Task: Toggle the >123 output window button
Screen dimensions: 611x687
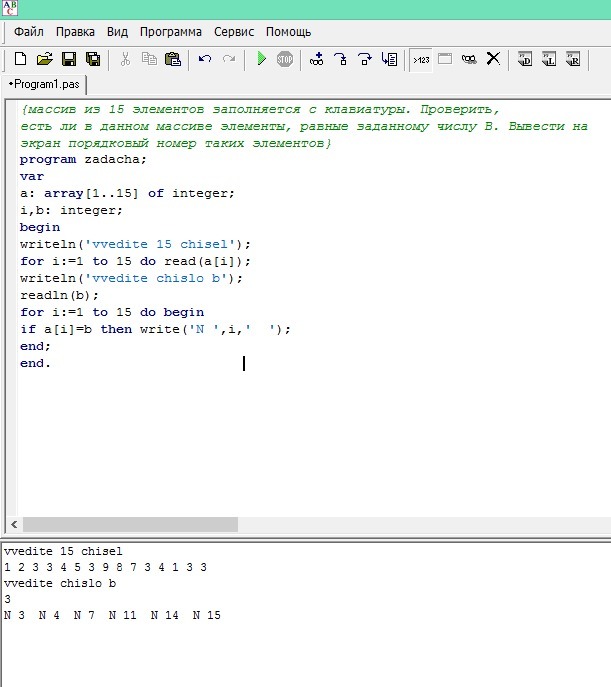Action: click(x=421, y=59)
